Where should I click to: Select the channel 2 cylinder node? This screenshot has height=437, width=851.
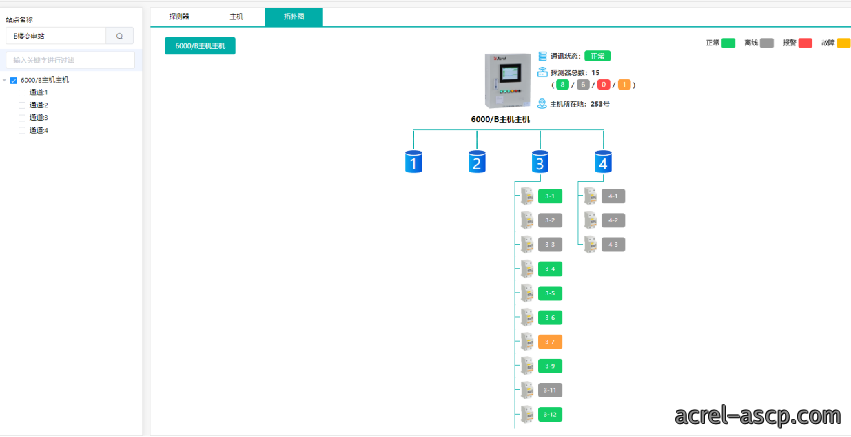click(x=477, y=162)
